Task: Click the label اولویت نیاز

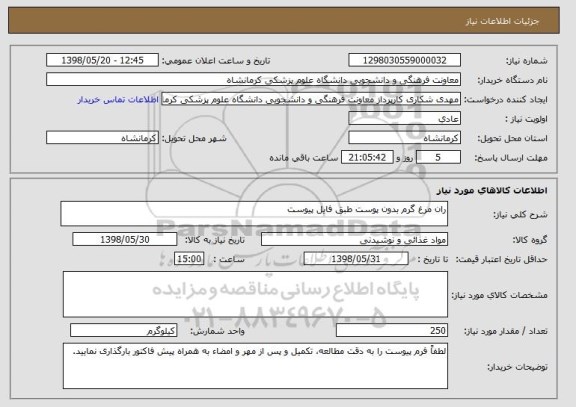Action: pos(526,119)
